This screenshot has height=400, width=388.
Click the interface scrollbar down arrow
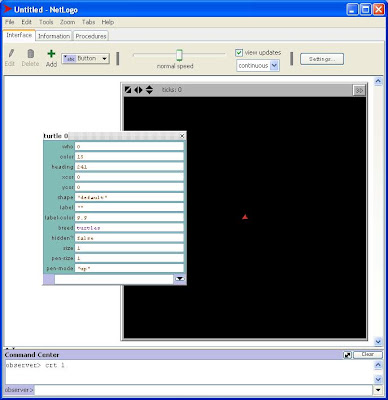click(378, 341)
